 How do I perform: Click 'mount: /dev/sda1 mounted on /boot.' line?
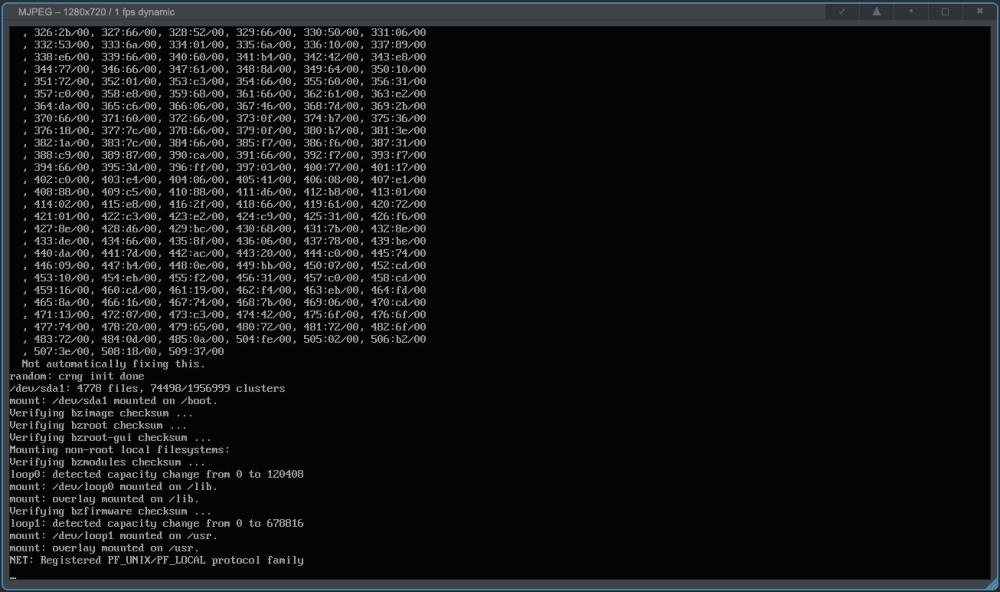[x=114, y=401]
